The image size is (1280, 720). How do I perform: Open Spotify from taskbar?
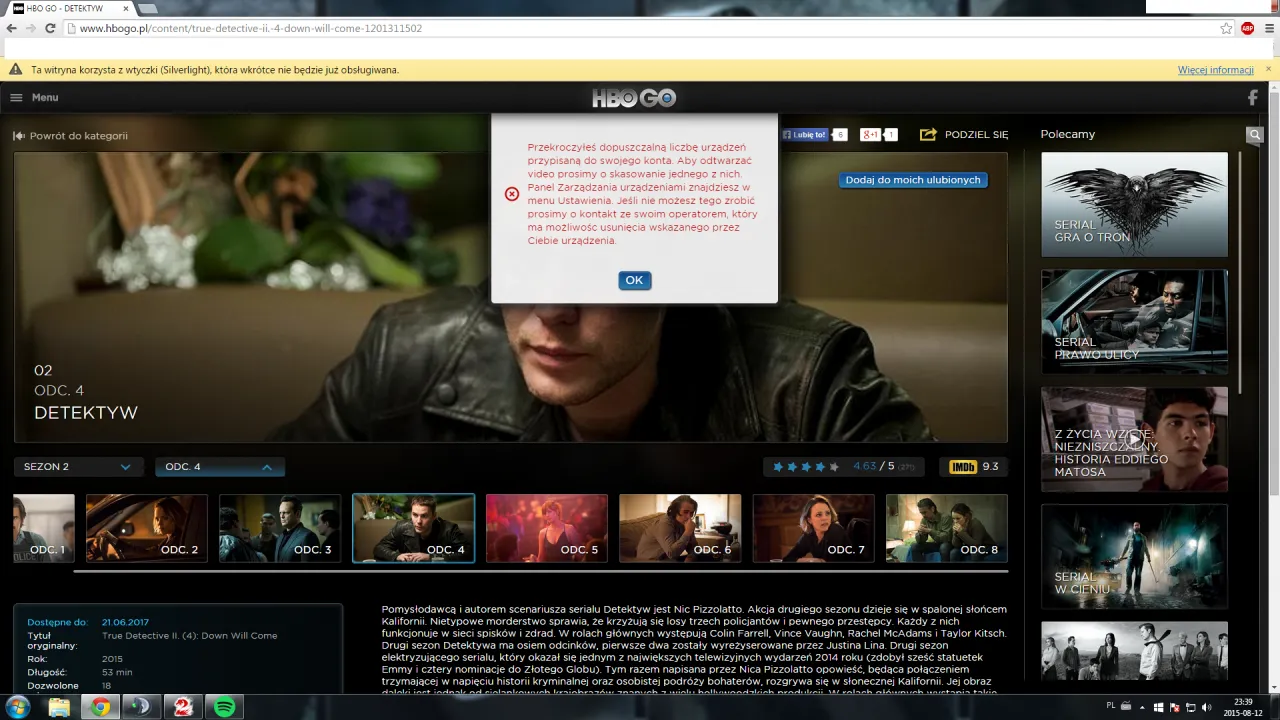[x=225, y=707]
